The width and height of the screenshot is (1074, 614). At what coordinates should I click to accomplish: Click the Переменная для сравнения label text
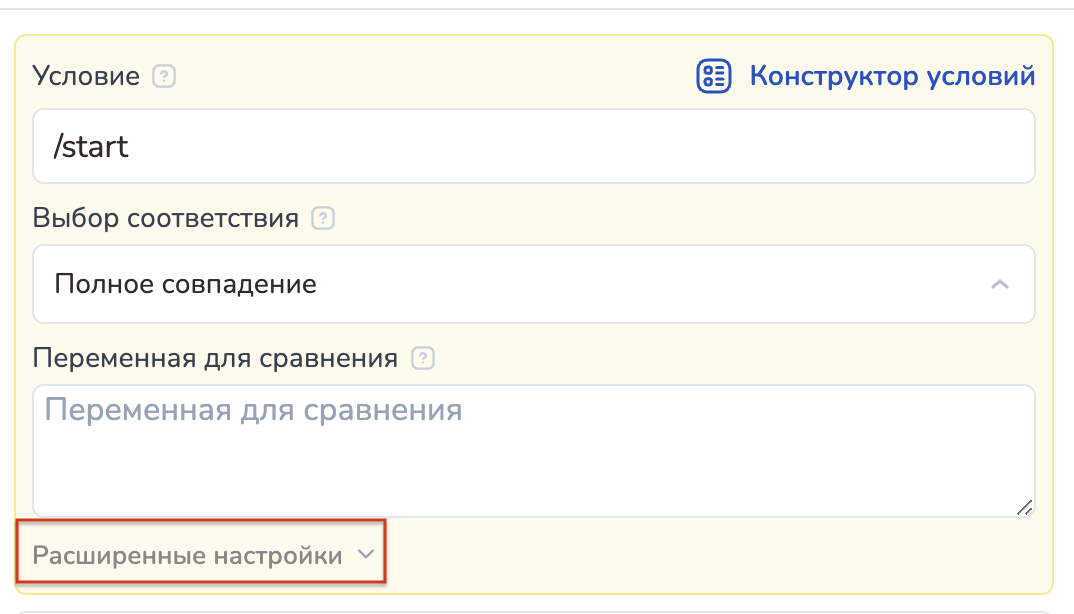click(216, 358)
